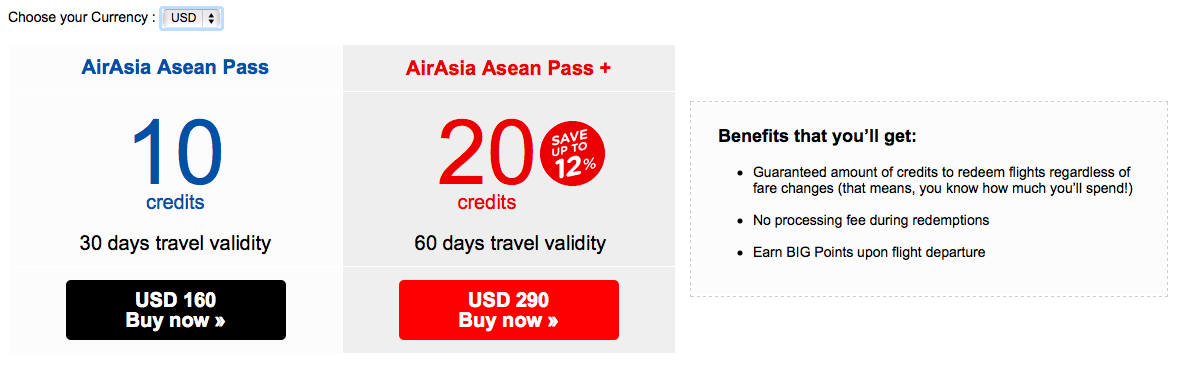Click the 60 days travel validity text
Viewport: 1177px width, 384px height.
[510, 244]
